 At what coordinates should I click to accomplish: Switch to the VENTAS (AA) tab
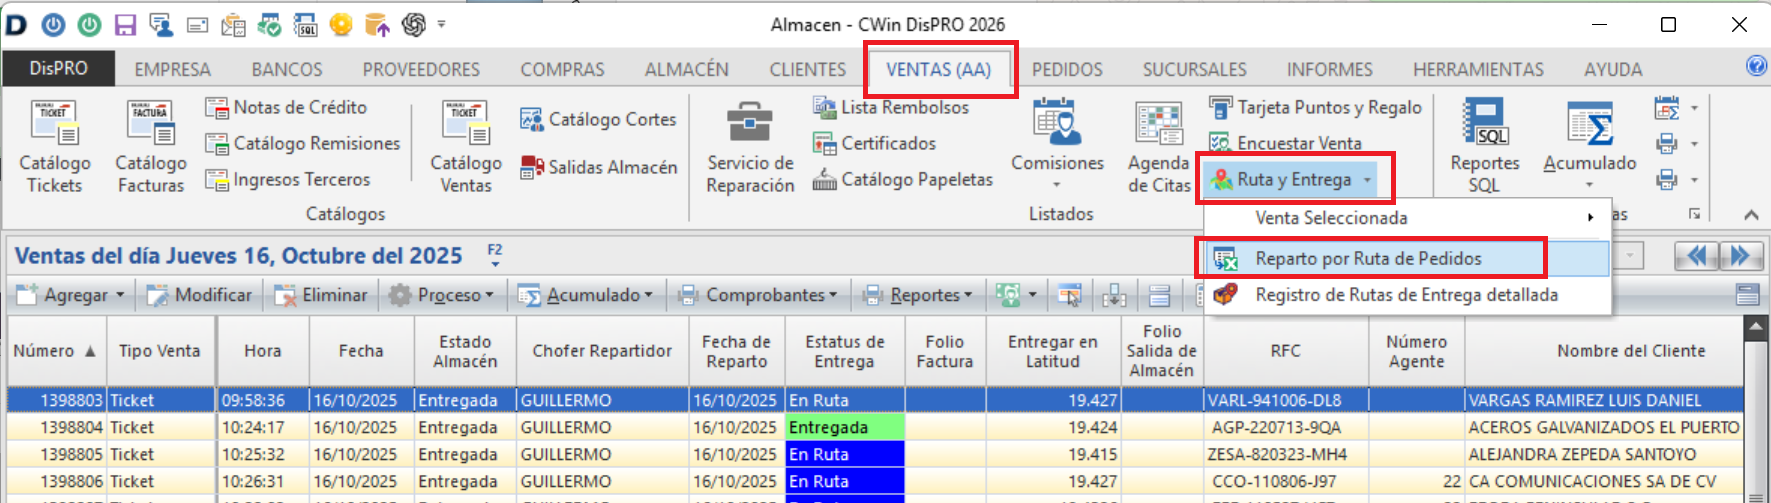click(938, 69)
